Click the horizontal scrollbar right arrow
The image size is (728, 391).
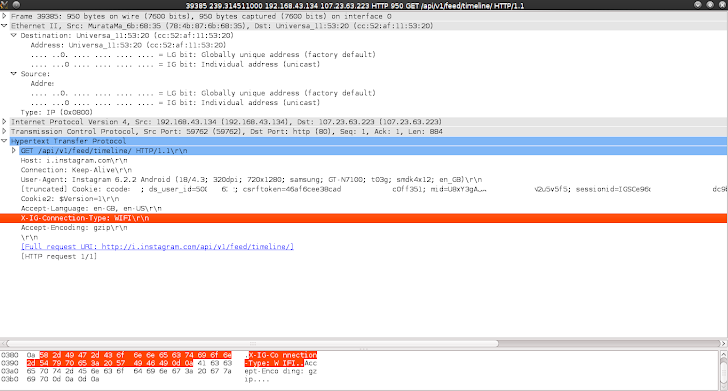coord(723,344)
